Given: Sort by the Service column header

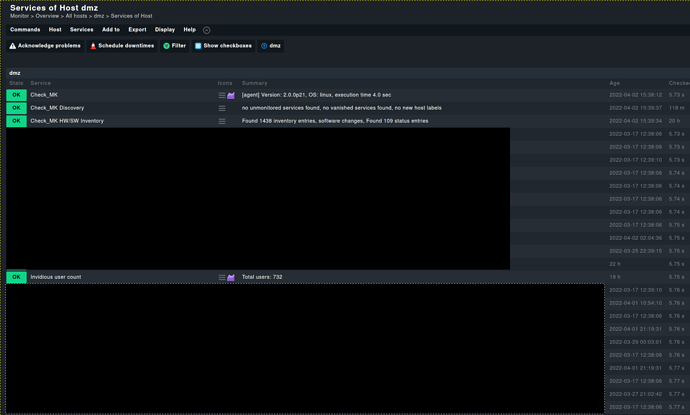Looking at the screenshot, I should (40, 83).
